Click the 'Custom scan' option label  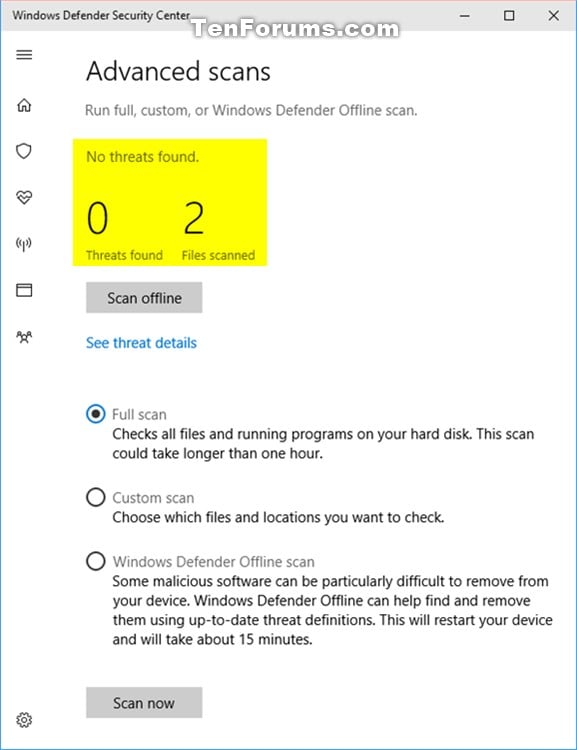click(153, 498)
